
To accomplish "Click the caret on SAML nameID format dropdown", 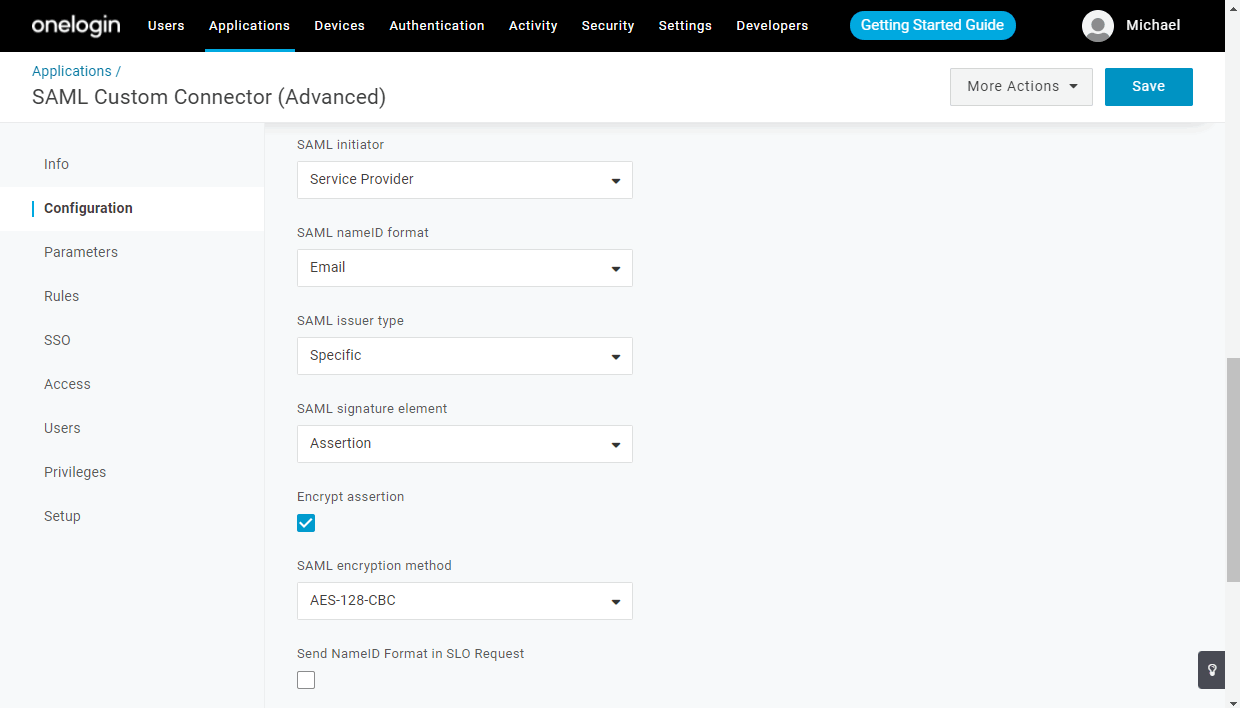I will [x=615, y=268].
